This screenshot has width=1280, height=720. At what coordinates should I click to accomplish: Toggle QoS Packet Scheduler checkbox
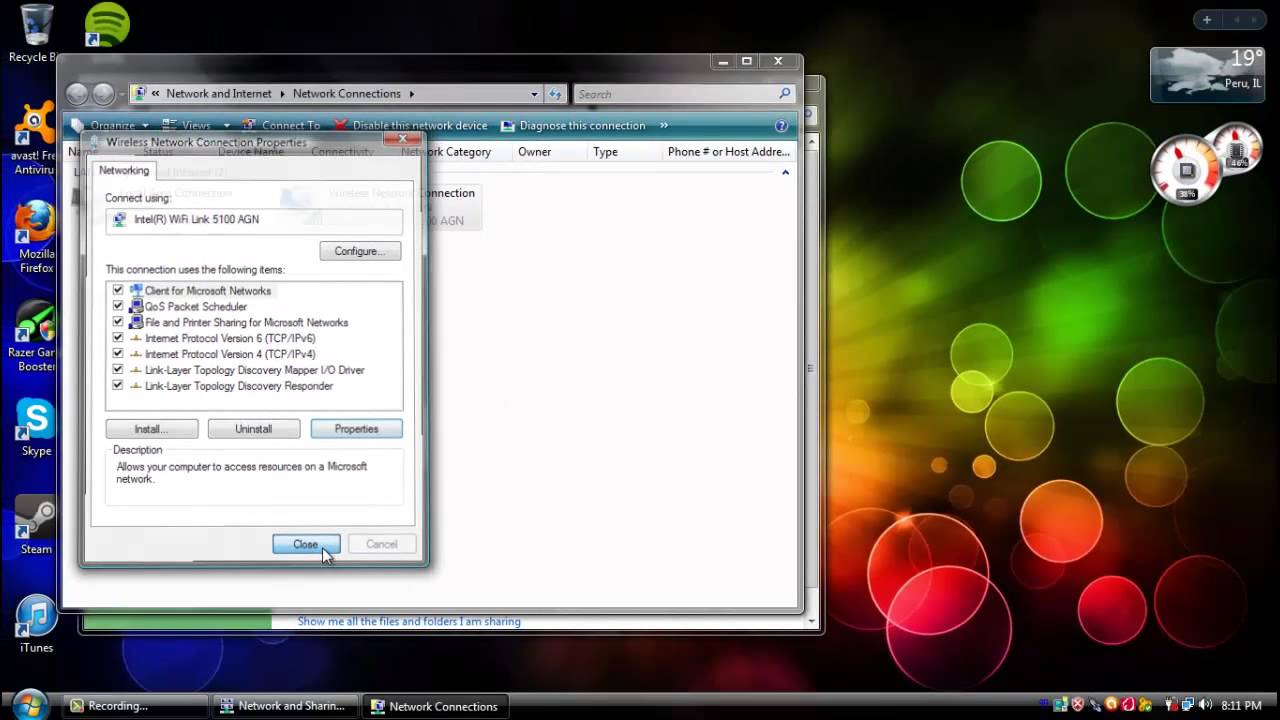(x=118, y=307)
